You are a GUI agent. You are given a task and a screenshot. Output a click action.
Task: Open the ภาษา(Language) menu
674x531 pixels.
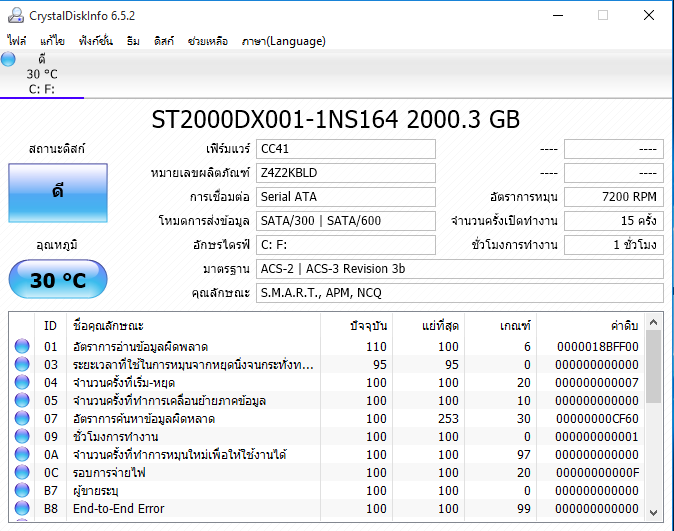pos(283,41)
